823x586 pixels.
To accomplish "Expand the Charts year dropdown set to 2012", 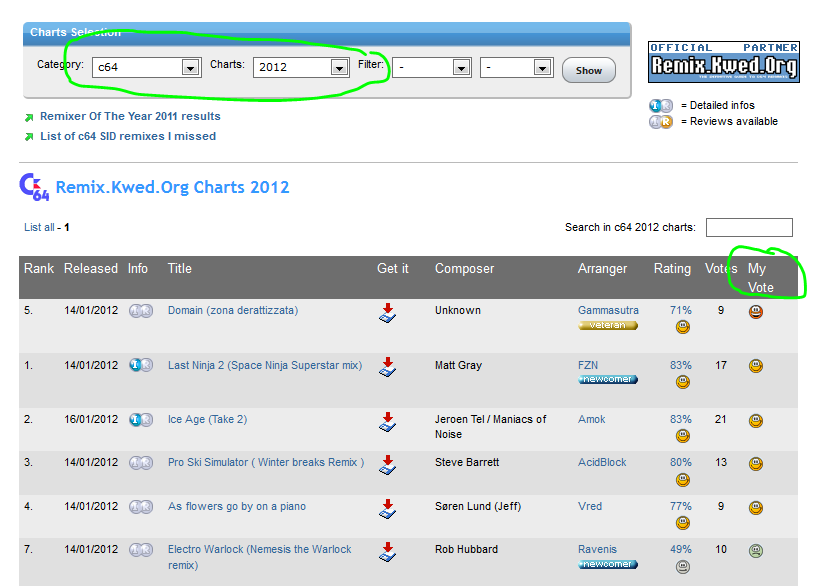I will pyautogui.click(x=299, y=68).
